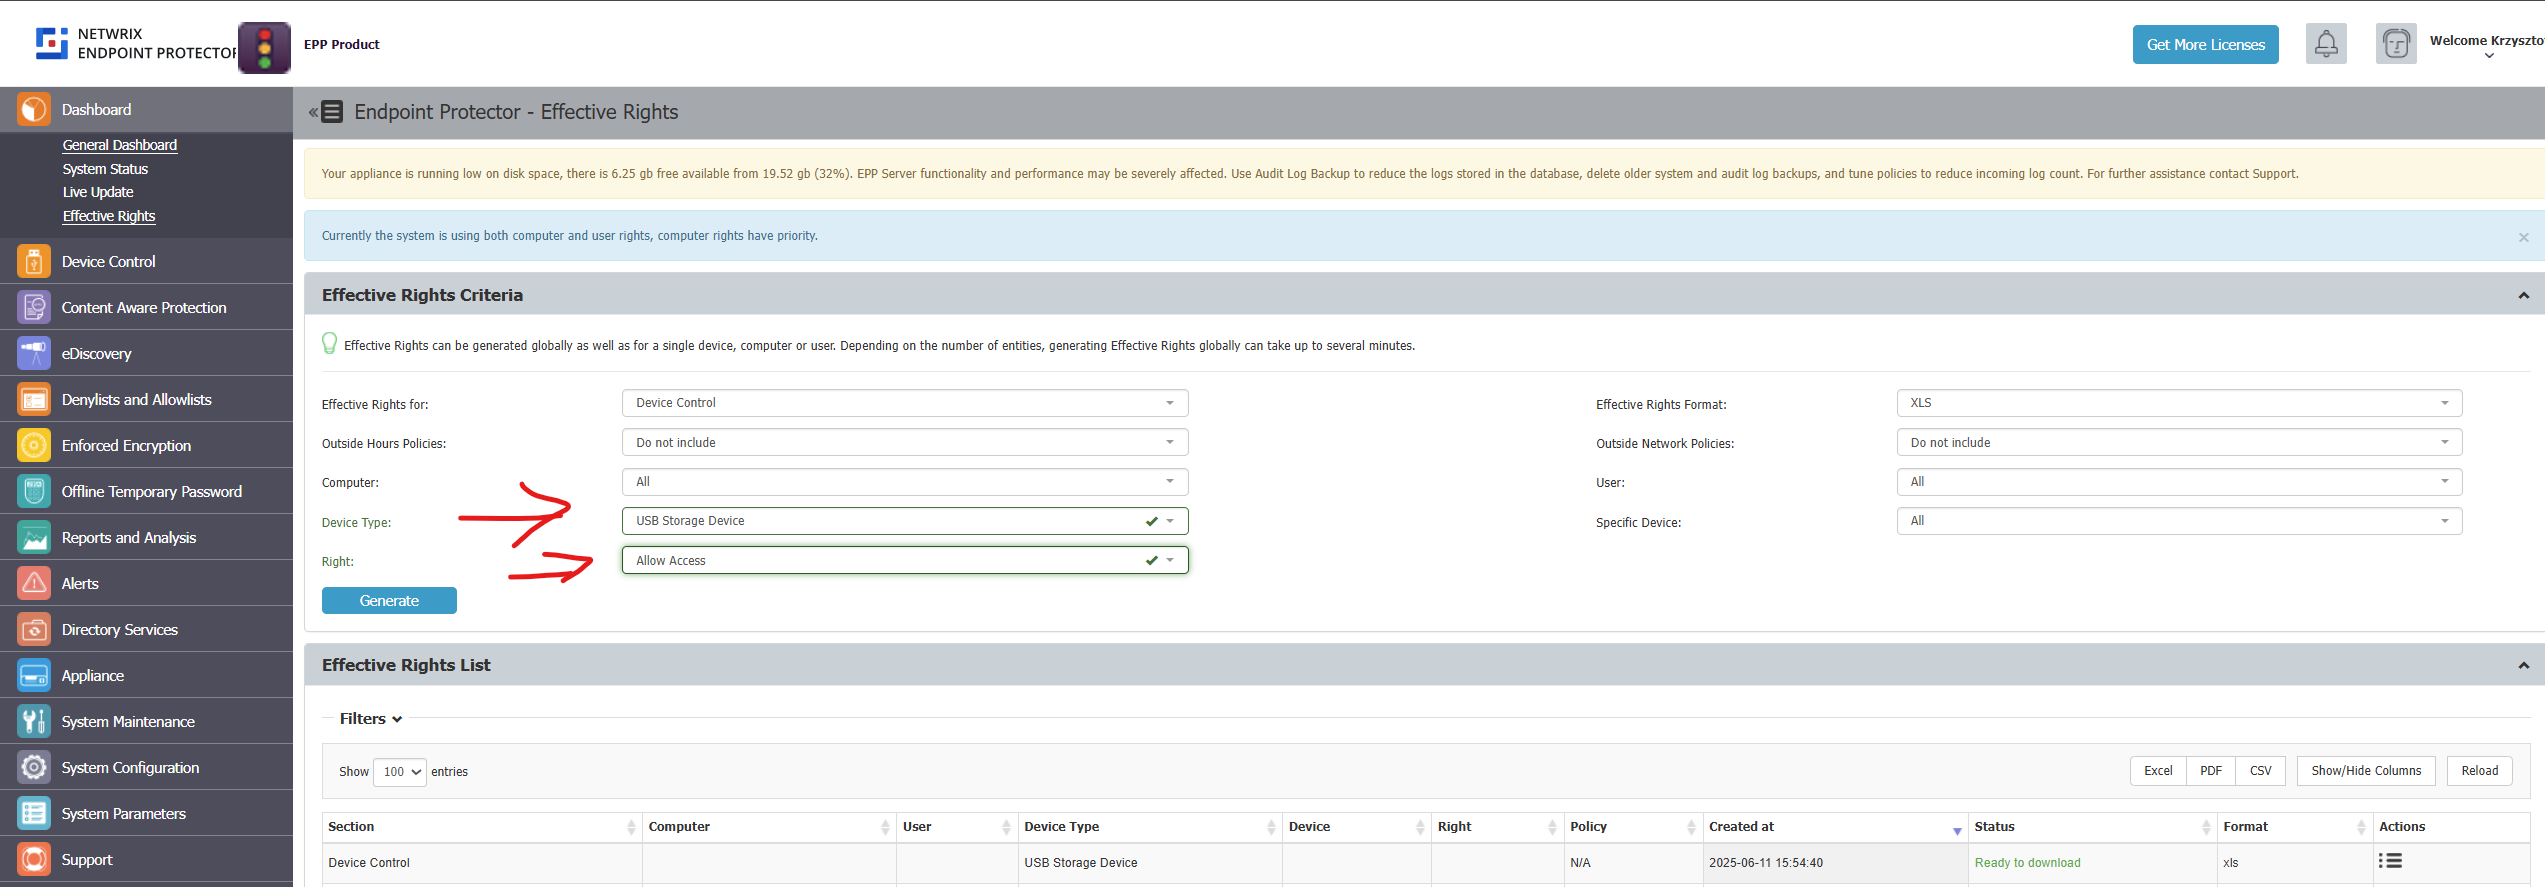2545x887 pixels.
Task: Click the traffic light EPP Product icon
Action: tap(264, 47)
